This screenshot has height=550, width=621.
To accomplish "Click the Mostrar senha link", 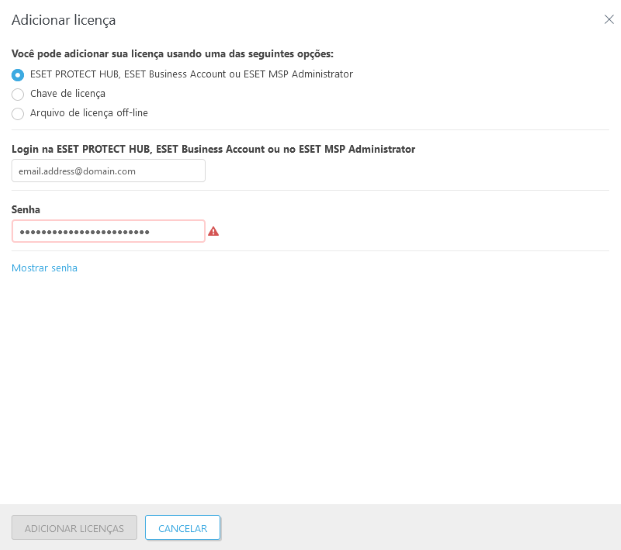I will (x=44, y=268).
